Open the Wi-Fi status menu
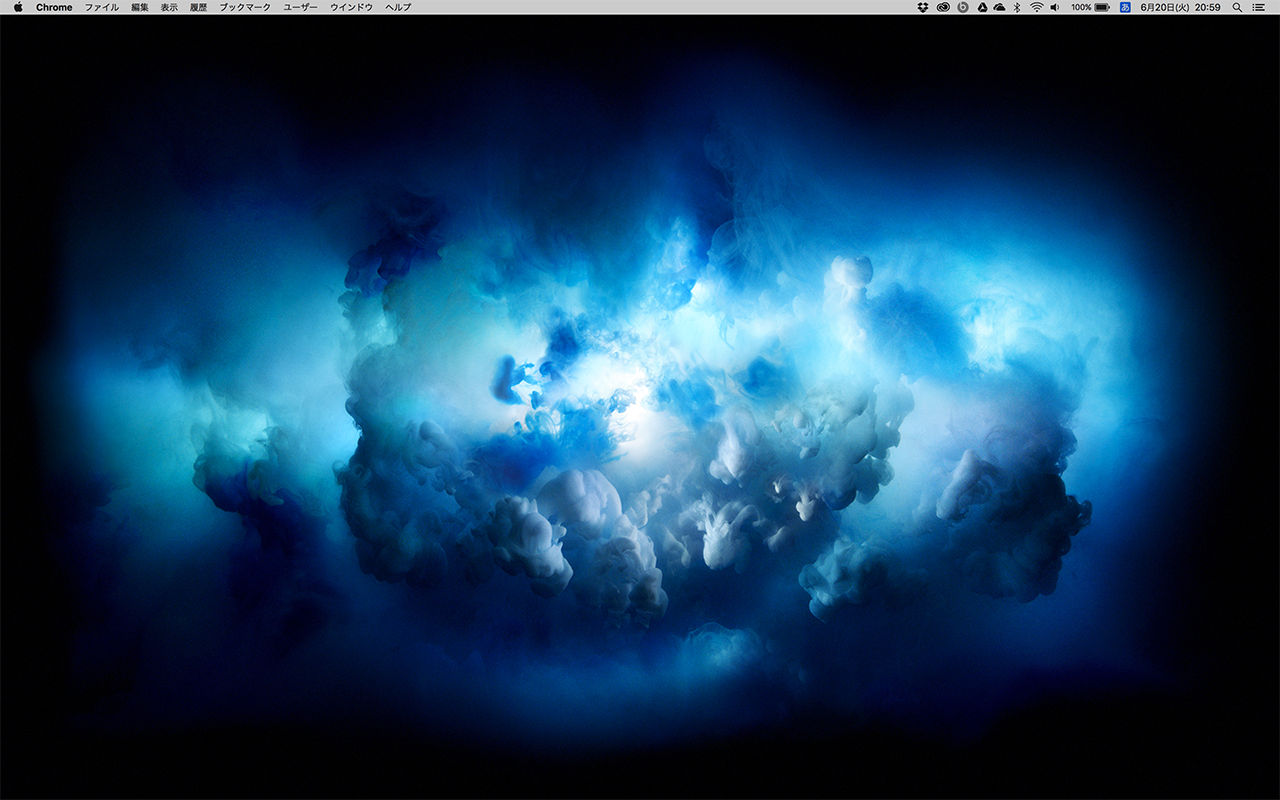The width and height of the screenshot is (1280, 800). pyautogui.click(x=1036, y=7)
